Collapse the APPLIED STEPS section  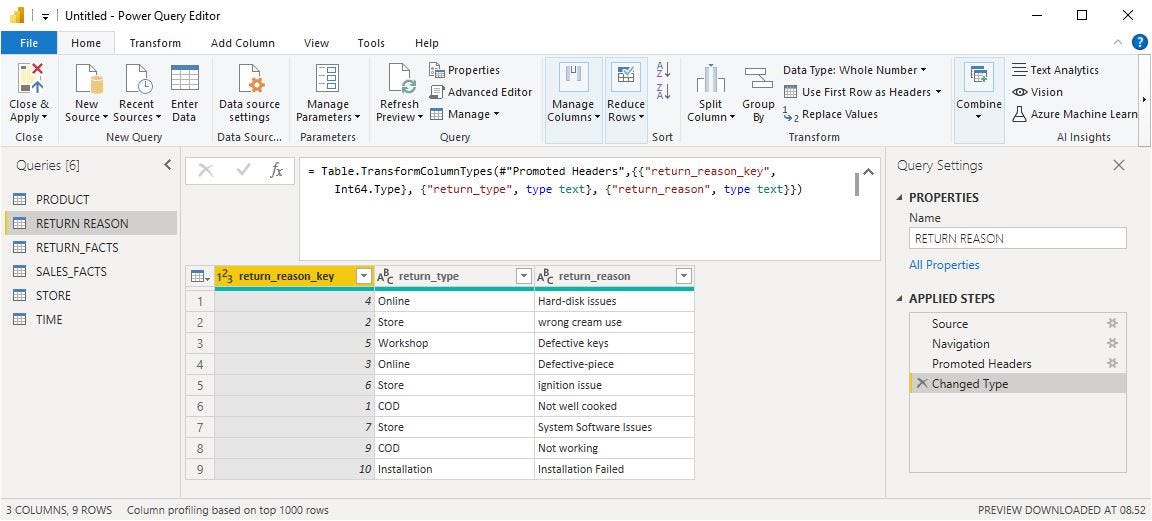[901, 299]
